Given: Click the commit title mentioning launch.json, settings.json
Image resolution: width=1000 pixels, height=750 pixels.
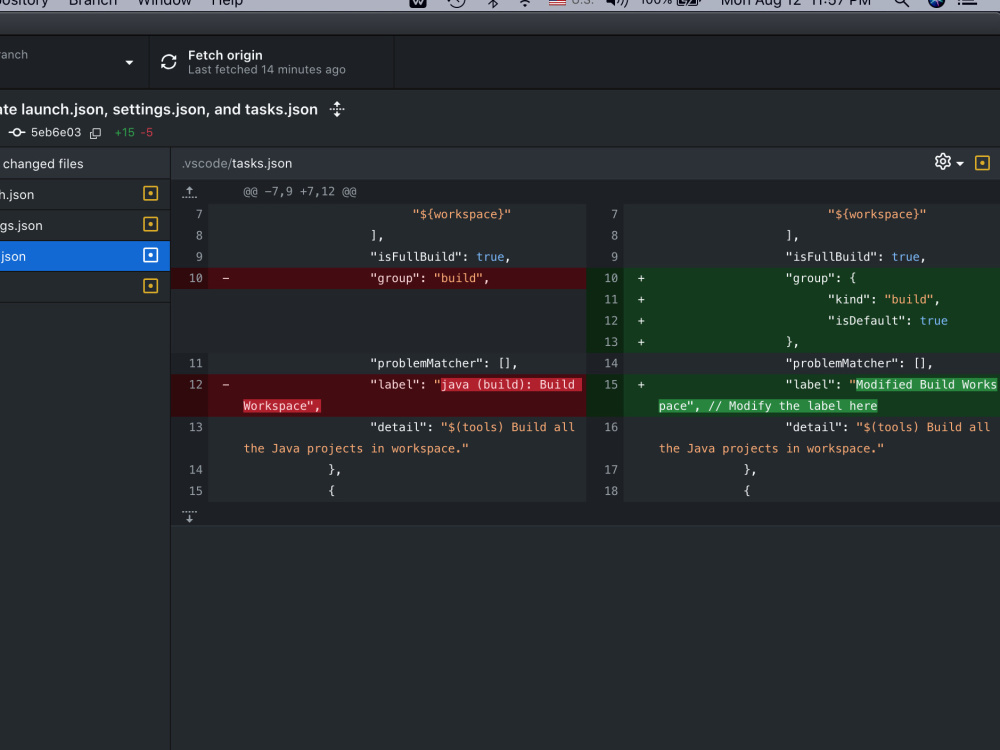Looking at the screenshot, I should 159,109.
